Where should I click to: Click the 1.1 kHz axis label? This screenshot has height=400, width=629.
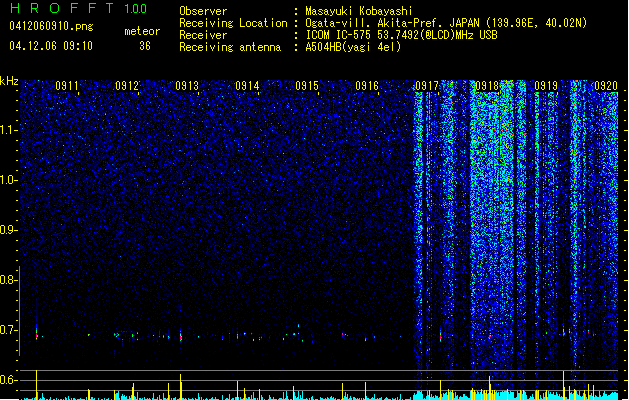[9, 130]
